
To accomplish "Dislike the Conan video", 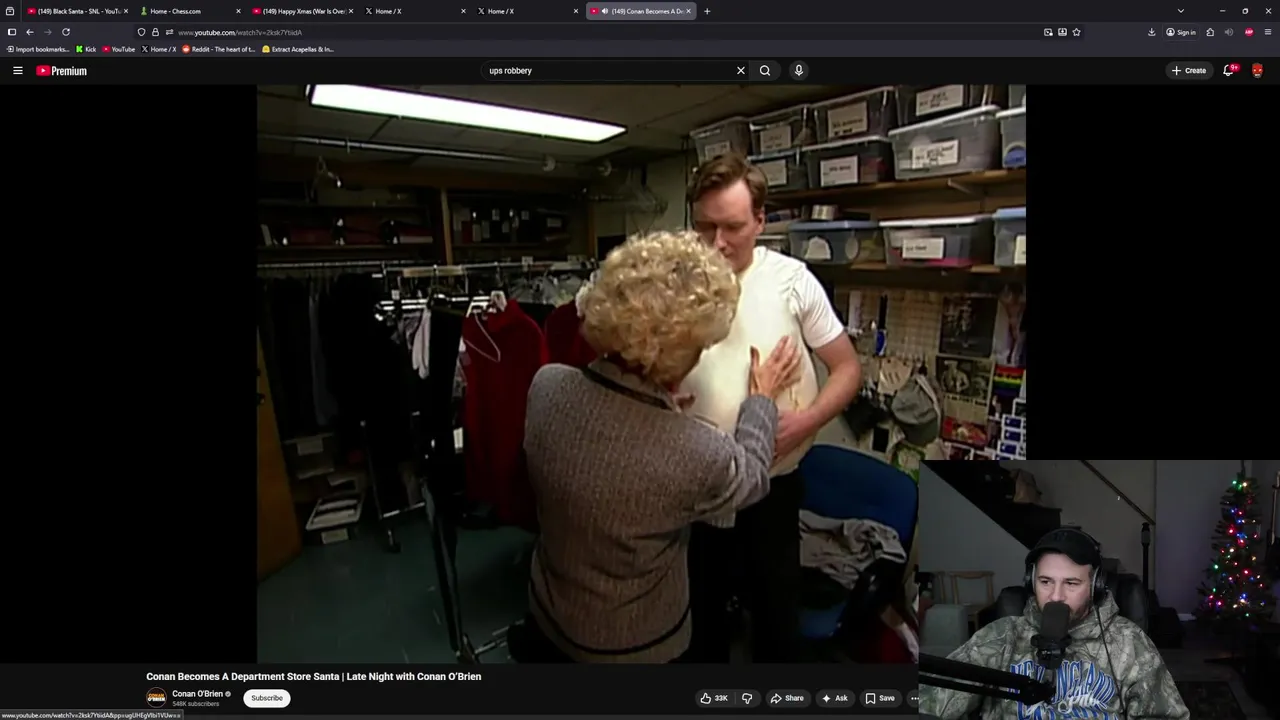I will pyautogui.click(x=747, y=698).
